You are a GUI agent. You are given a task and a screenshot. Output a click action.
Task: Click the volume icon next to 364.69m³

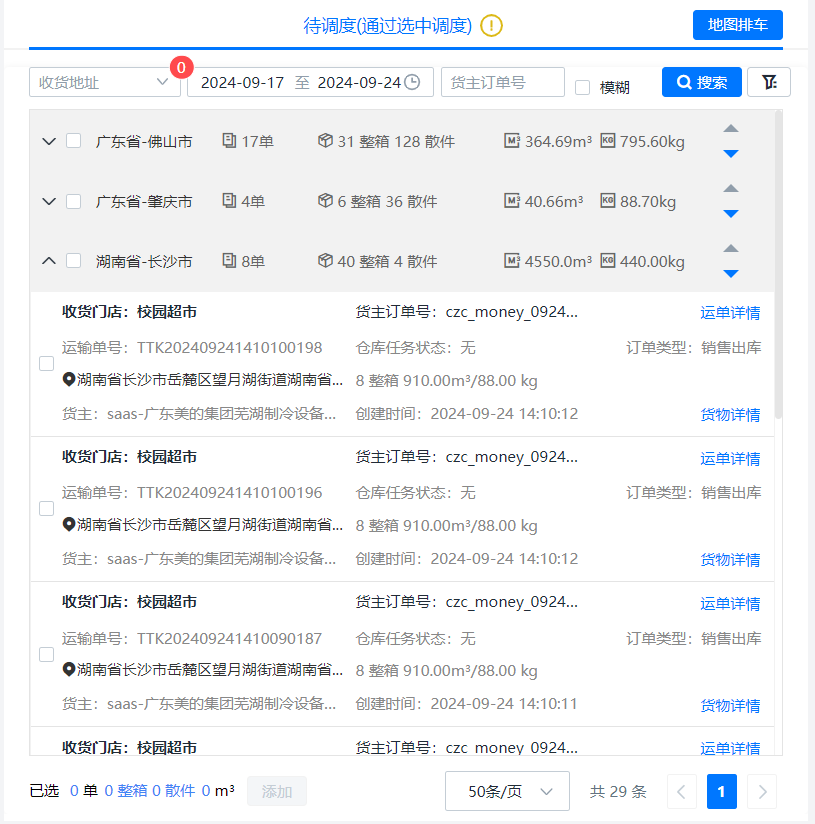512,141
